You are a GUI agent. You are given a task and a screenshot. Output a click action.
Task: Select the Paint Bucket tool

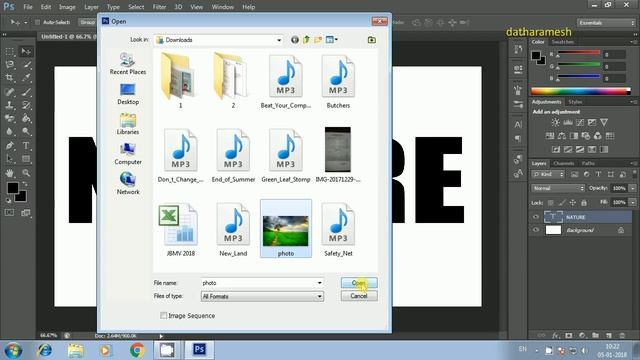(x=26, y=118)
